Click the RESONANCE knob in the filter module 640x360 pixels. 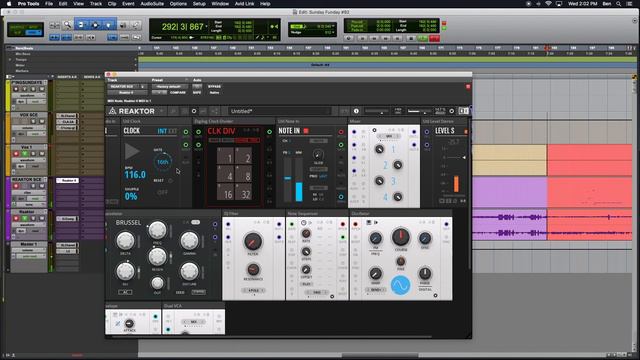pos(253,269)
